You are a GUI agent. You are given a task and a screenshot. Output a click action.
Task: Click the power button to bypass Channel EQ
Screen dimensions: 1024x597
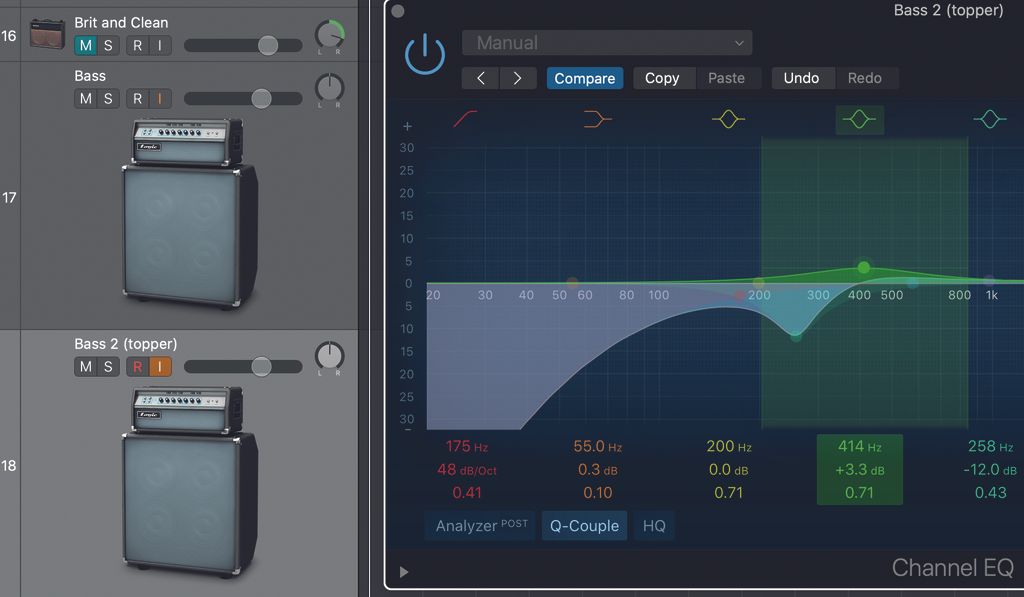[x=425, y=53]
